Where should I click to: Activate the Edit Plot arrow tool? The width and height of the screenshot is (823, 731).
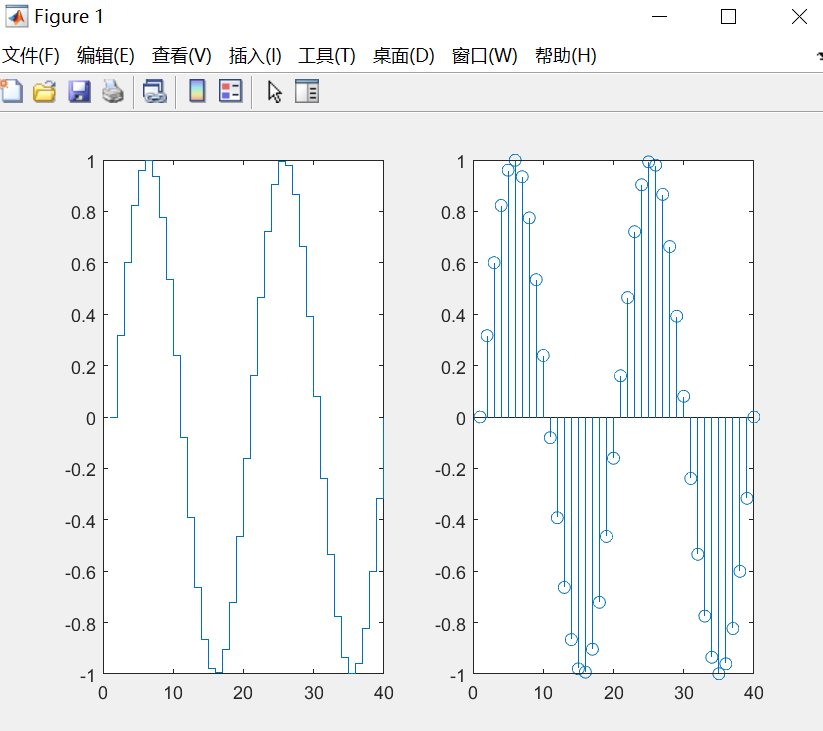tap(272, 91)
